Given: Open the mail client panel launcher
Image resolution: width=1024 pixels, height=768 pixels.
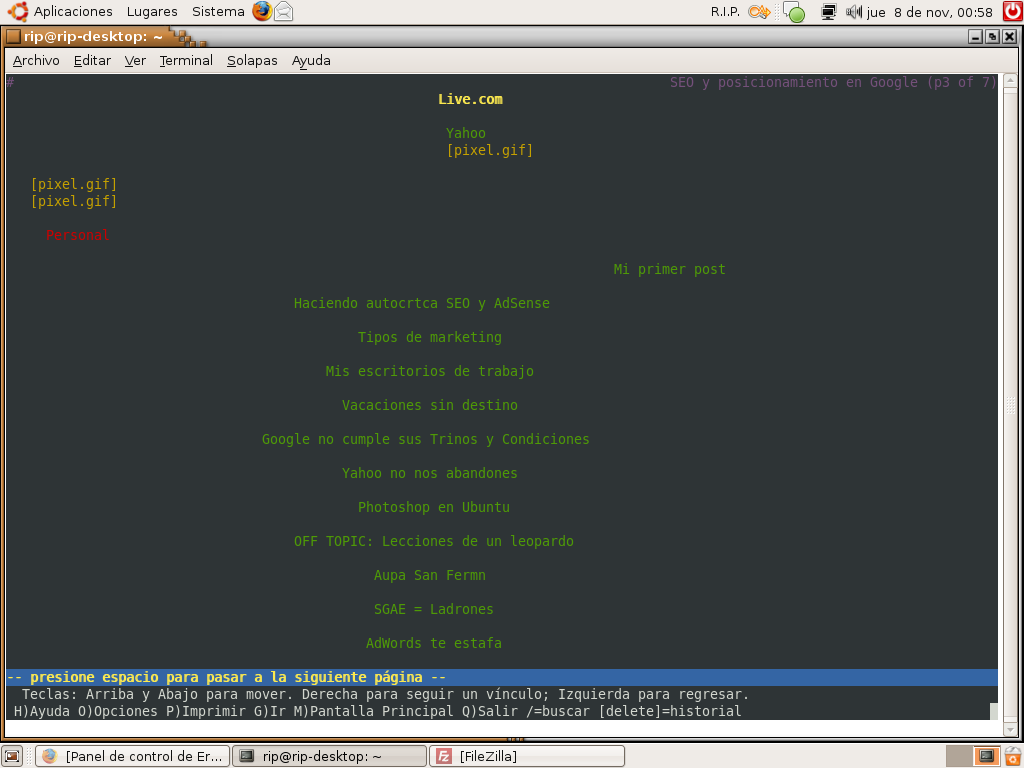Looking at the screenshot, I should (x=283, y=11).
